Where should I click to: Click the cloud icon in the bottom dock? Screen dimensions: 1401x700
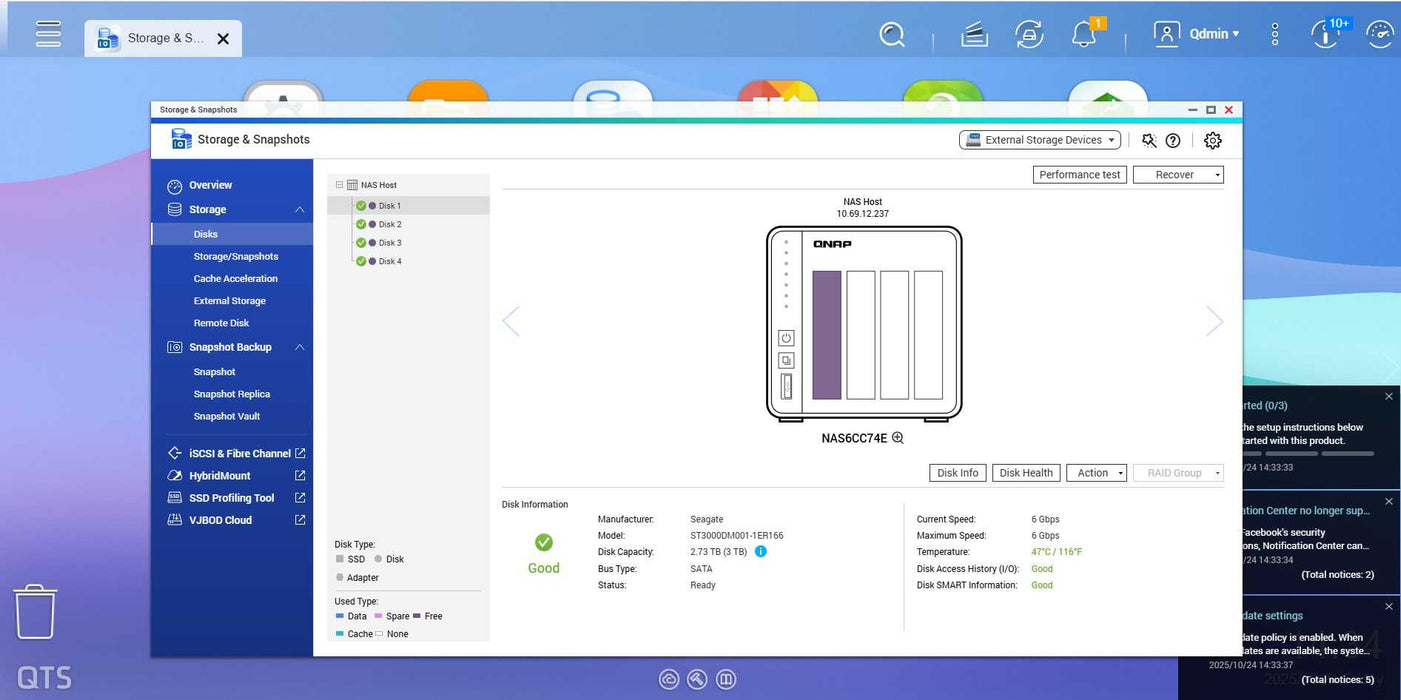click(x=669, y=679)
